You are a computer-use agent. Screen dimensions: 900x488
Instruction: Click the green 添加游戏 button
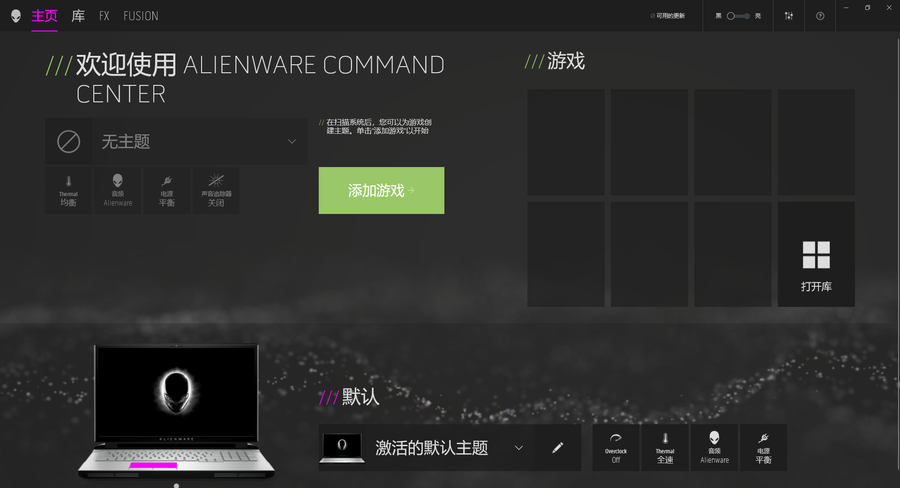[x=381, y=190]
